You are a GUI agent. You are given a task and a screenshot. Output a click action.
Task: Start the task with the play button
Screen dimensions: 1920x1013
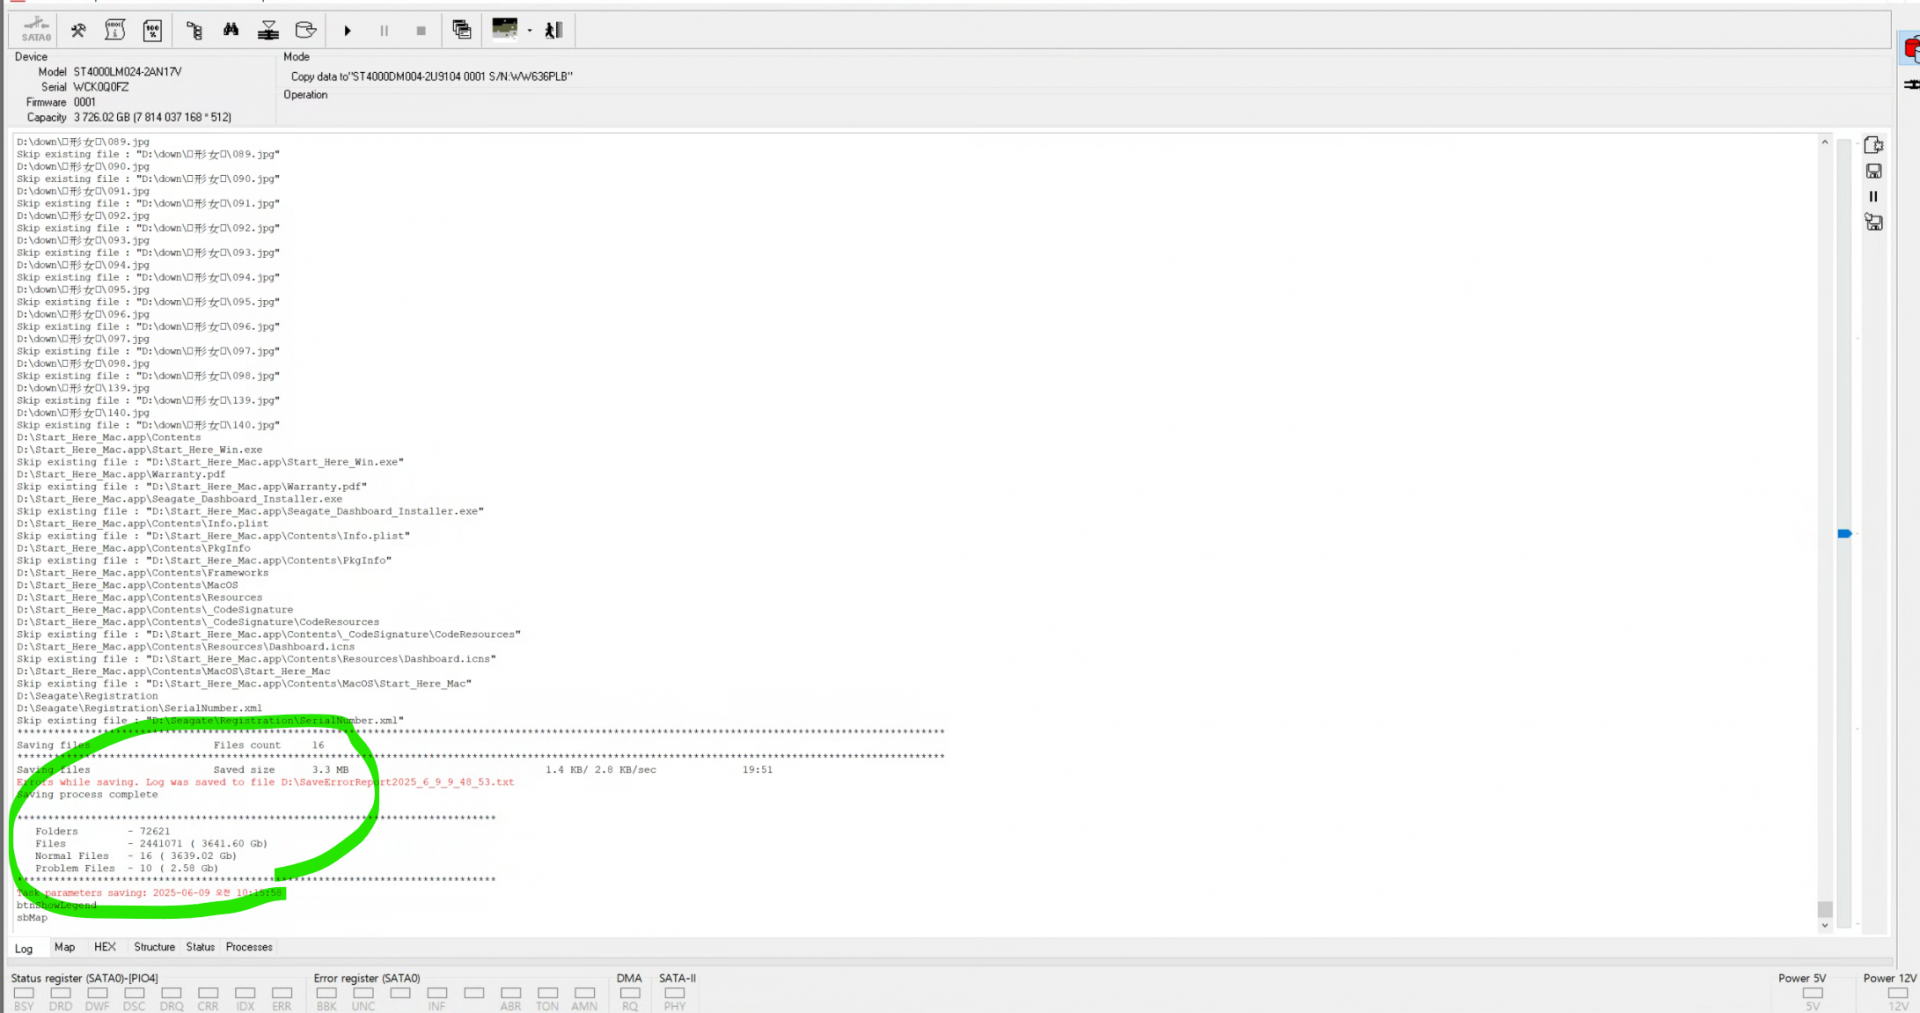coord(347,31)
